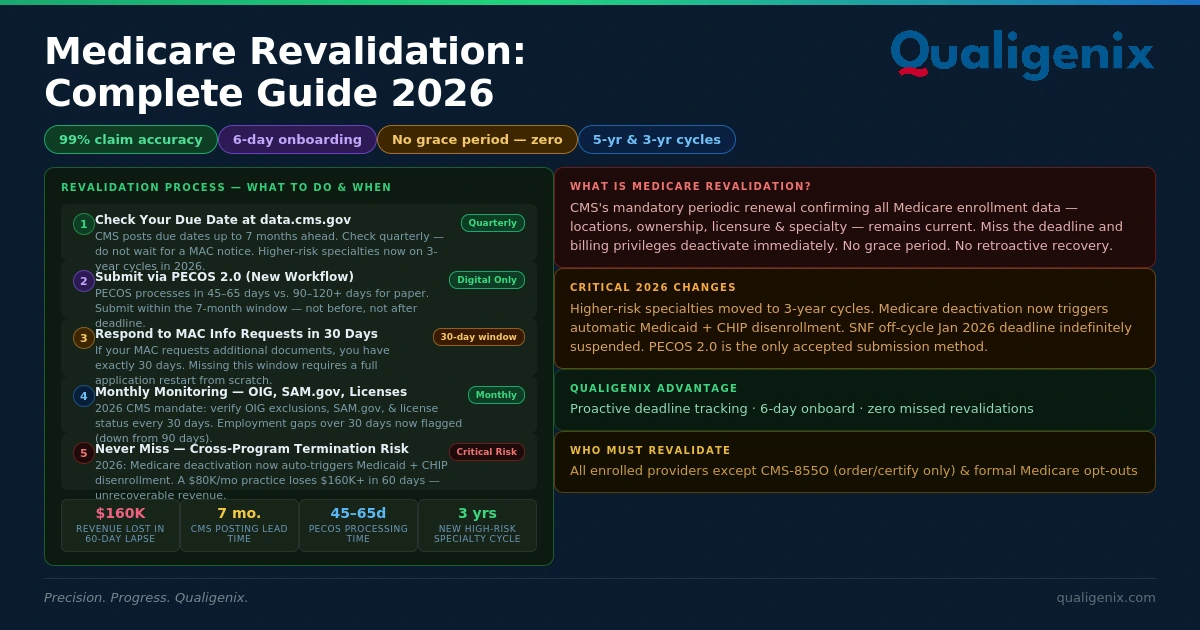Screen dimensions: 1200x630
Task: Click 'What Is Medicare Revalidation?' header
Action: tap(691, 187)
